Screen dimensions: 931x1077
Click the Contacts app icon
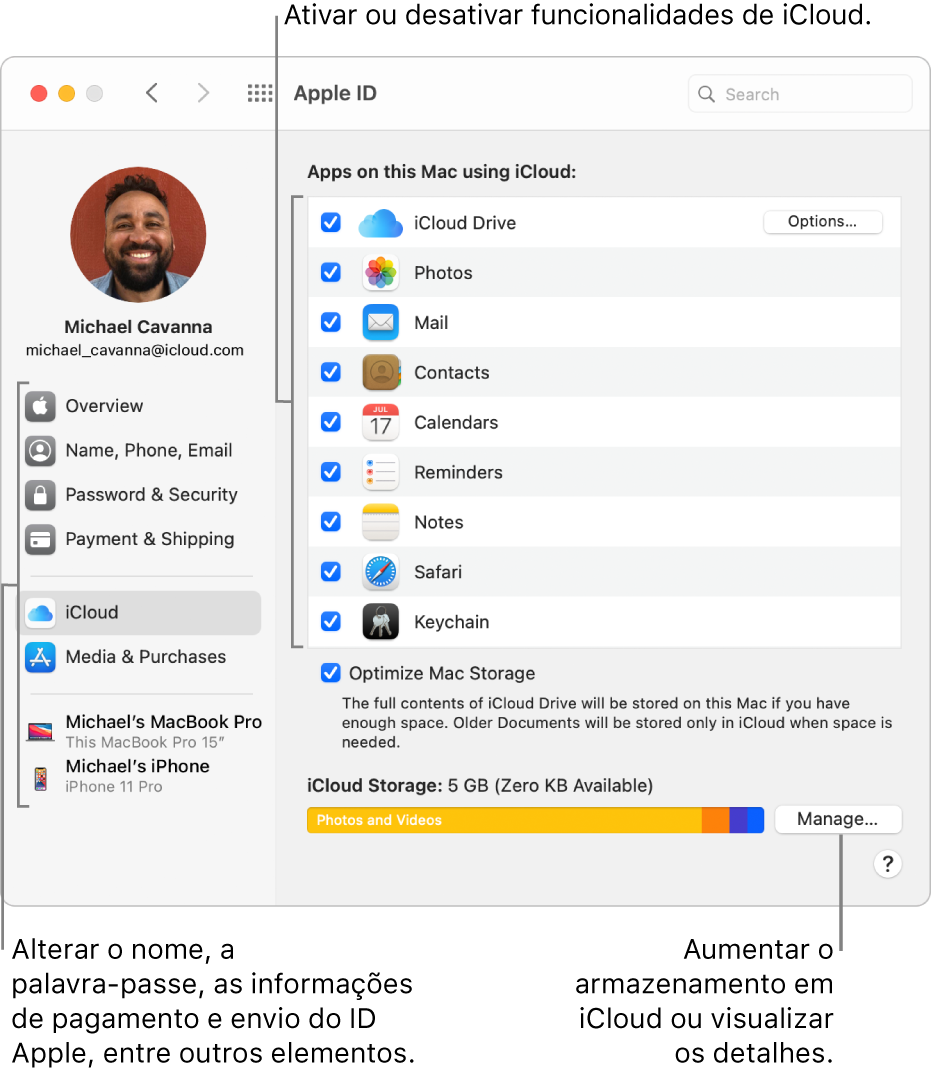pos(381,372)
